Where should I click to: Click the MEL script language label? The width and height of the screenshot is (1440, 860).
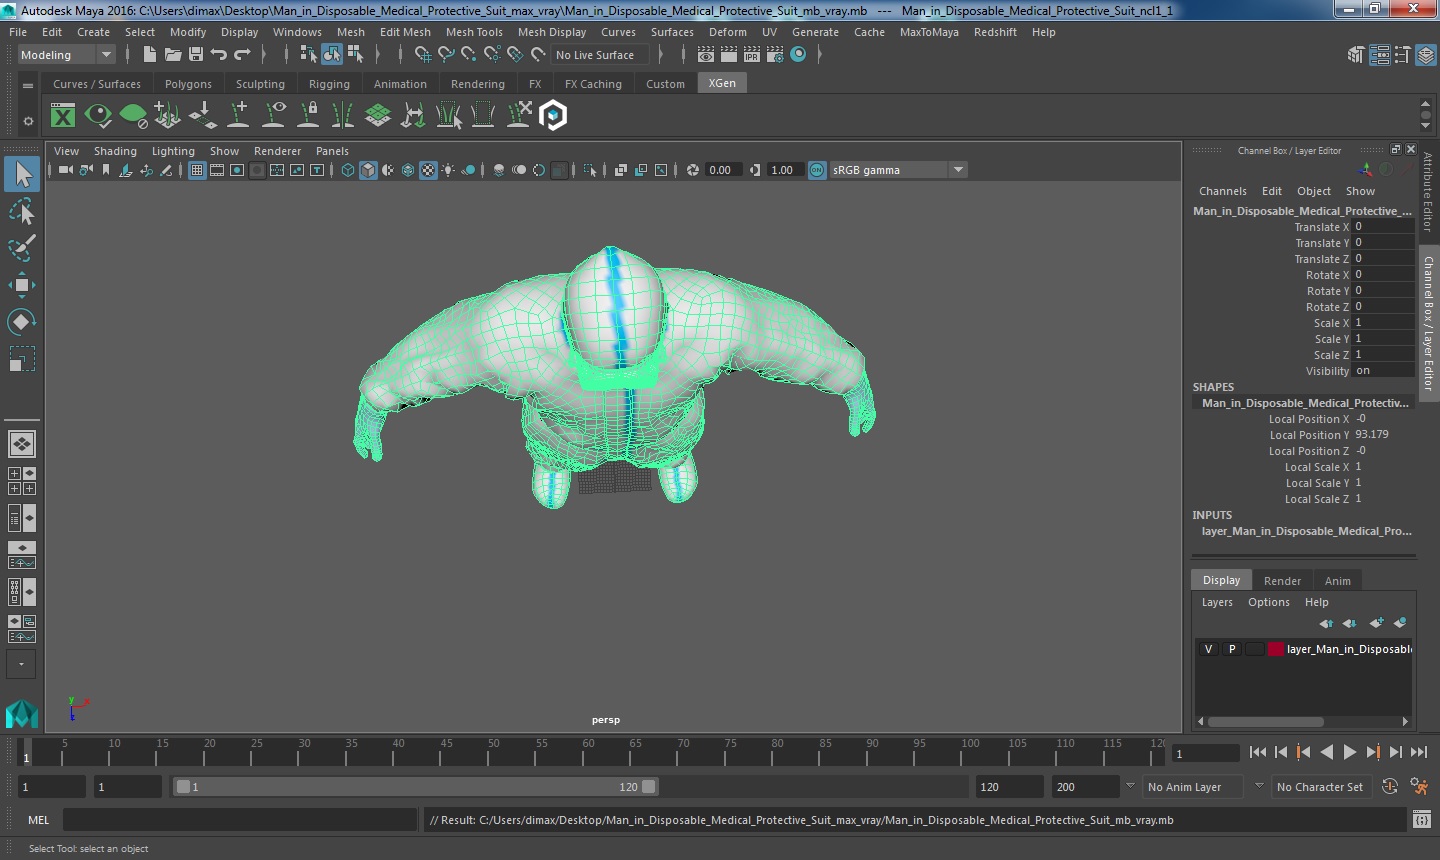tap(38, 820)
